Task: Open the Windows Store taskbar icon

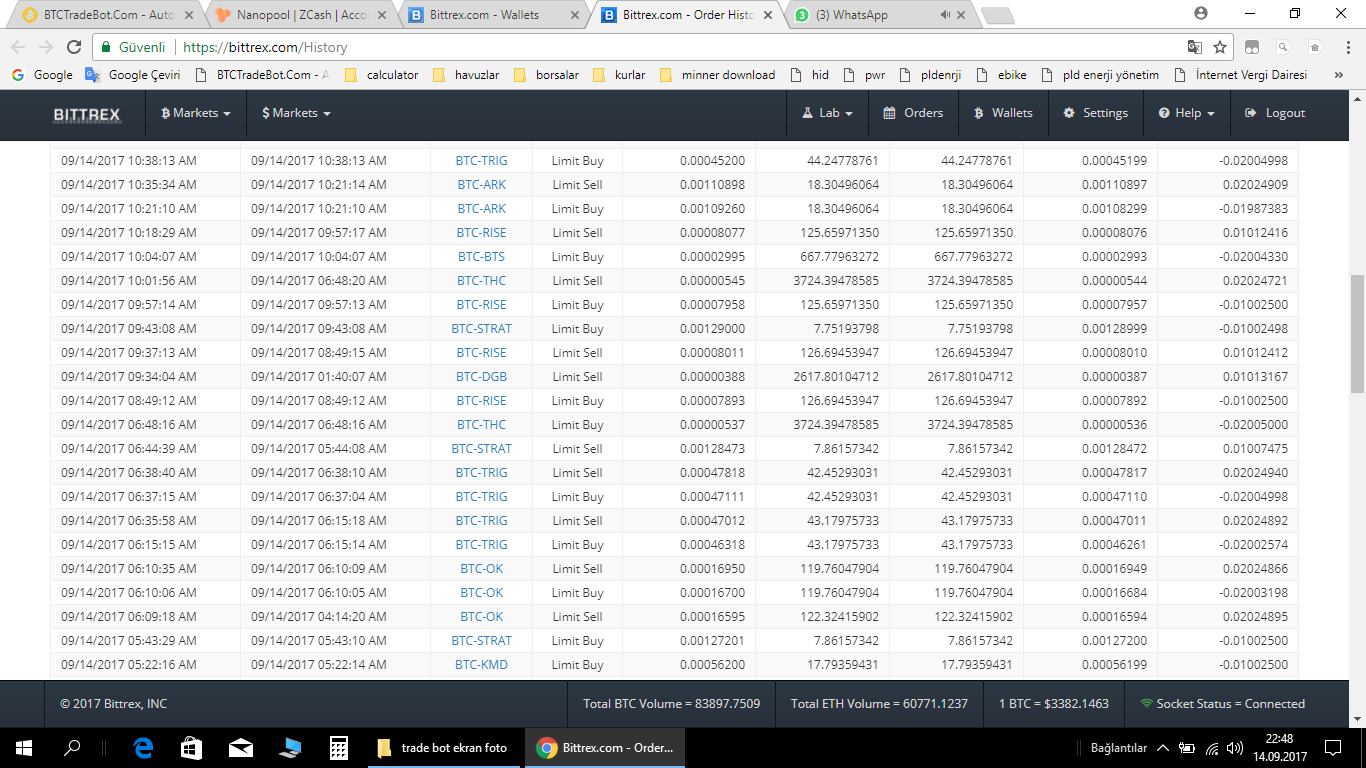Action: (x=191, y=747)
